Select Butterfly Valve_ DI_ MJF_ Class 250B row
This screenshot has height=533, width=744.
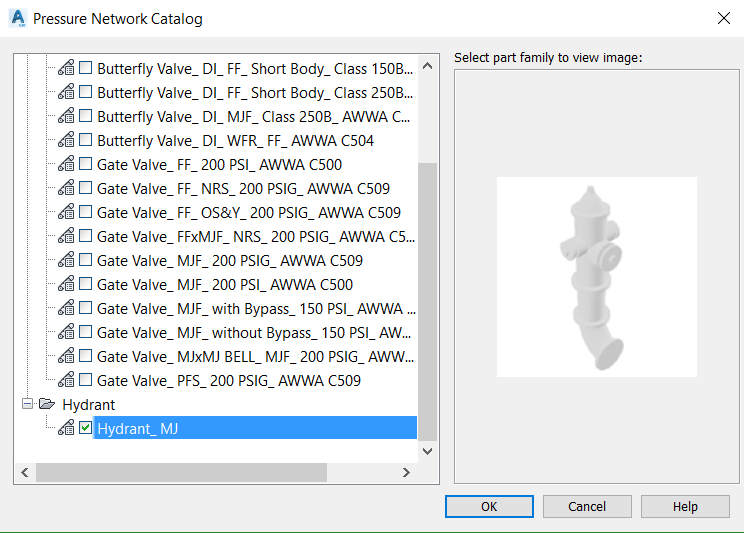click(253, 117)
